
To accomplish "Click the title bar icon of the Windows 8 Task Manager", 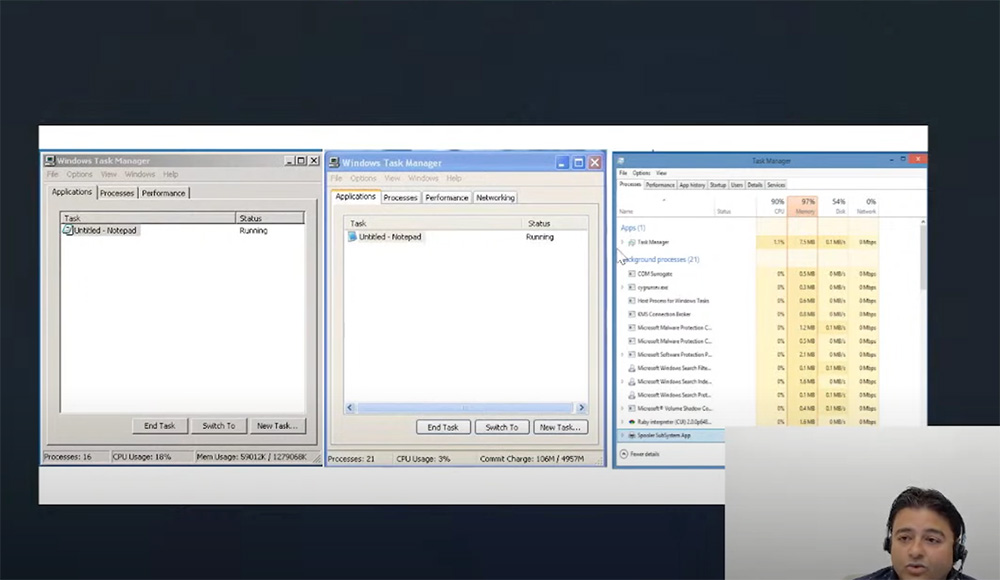I will point(621,161).
